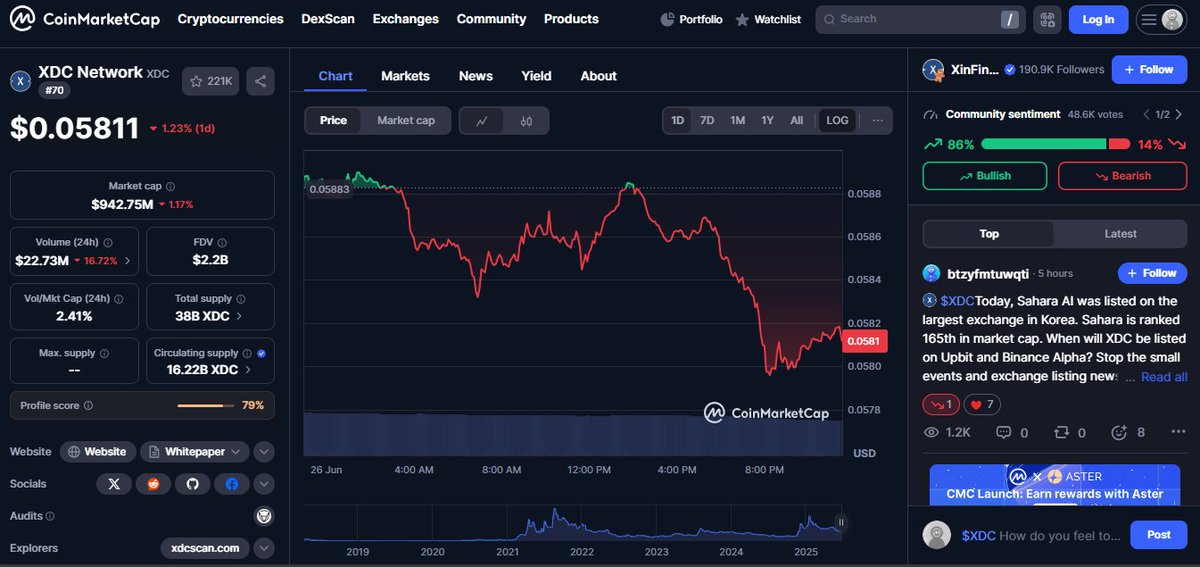Switch chart to Market cap mode

click(x=406, y=120)
